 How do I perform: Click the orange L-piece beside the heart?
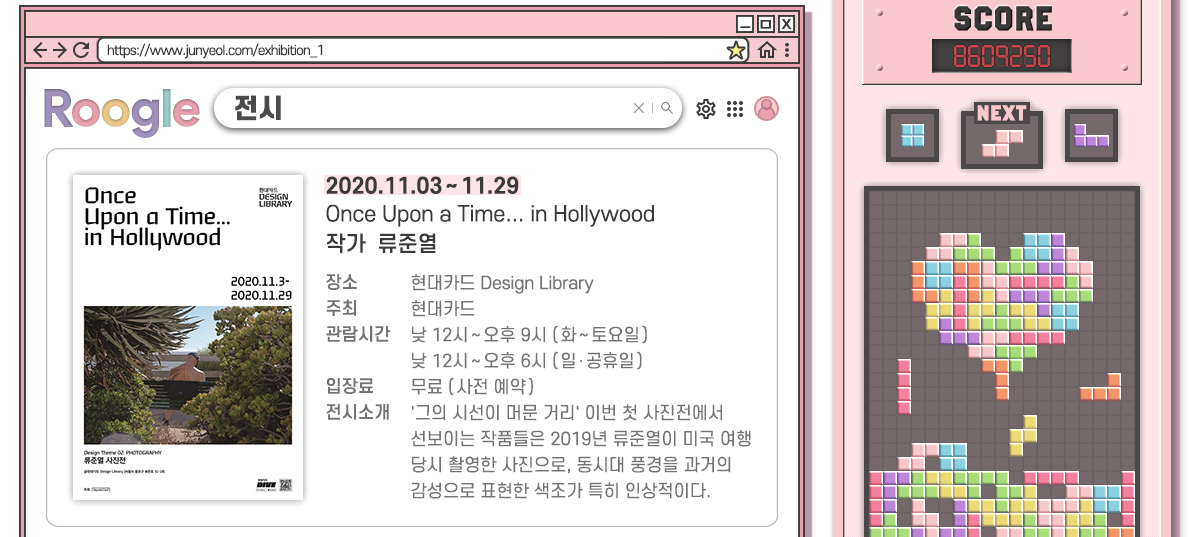1100,386
